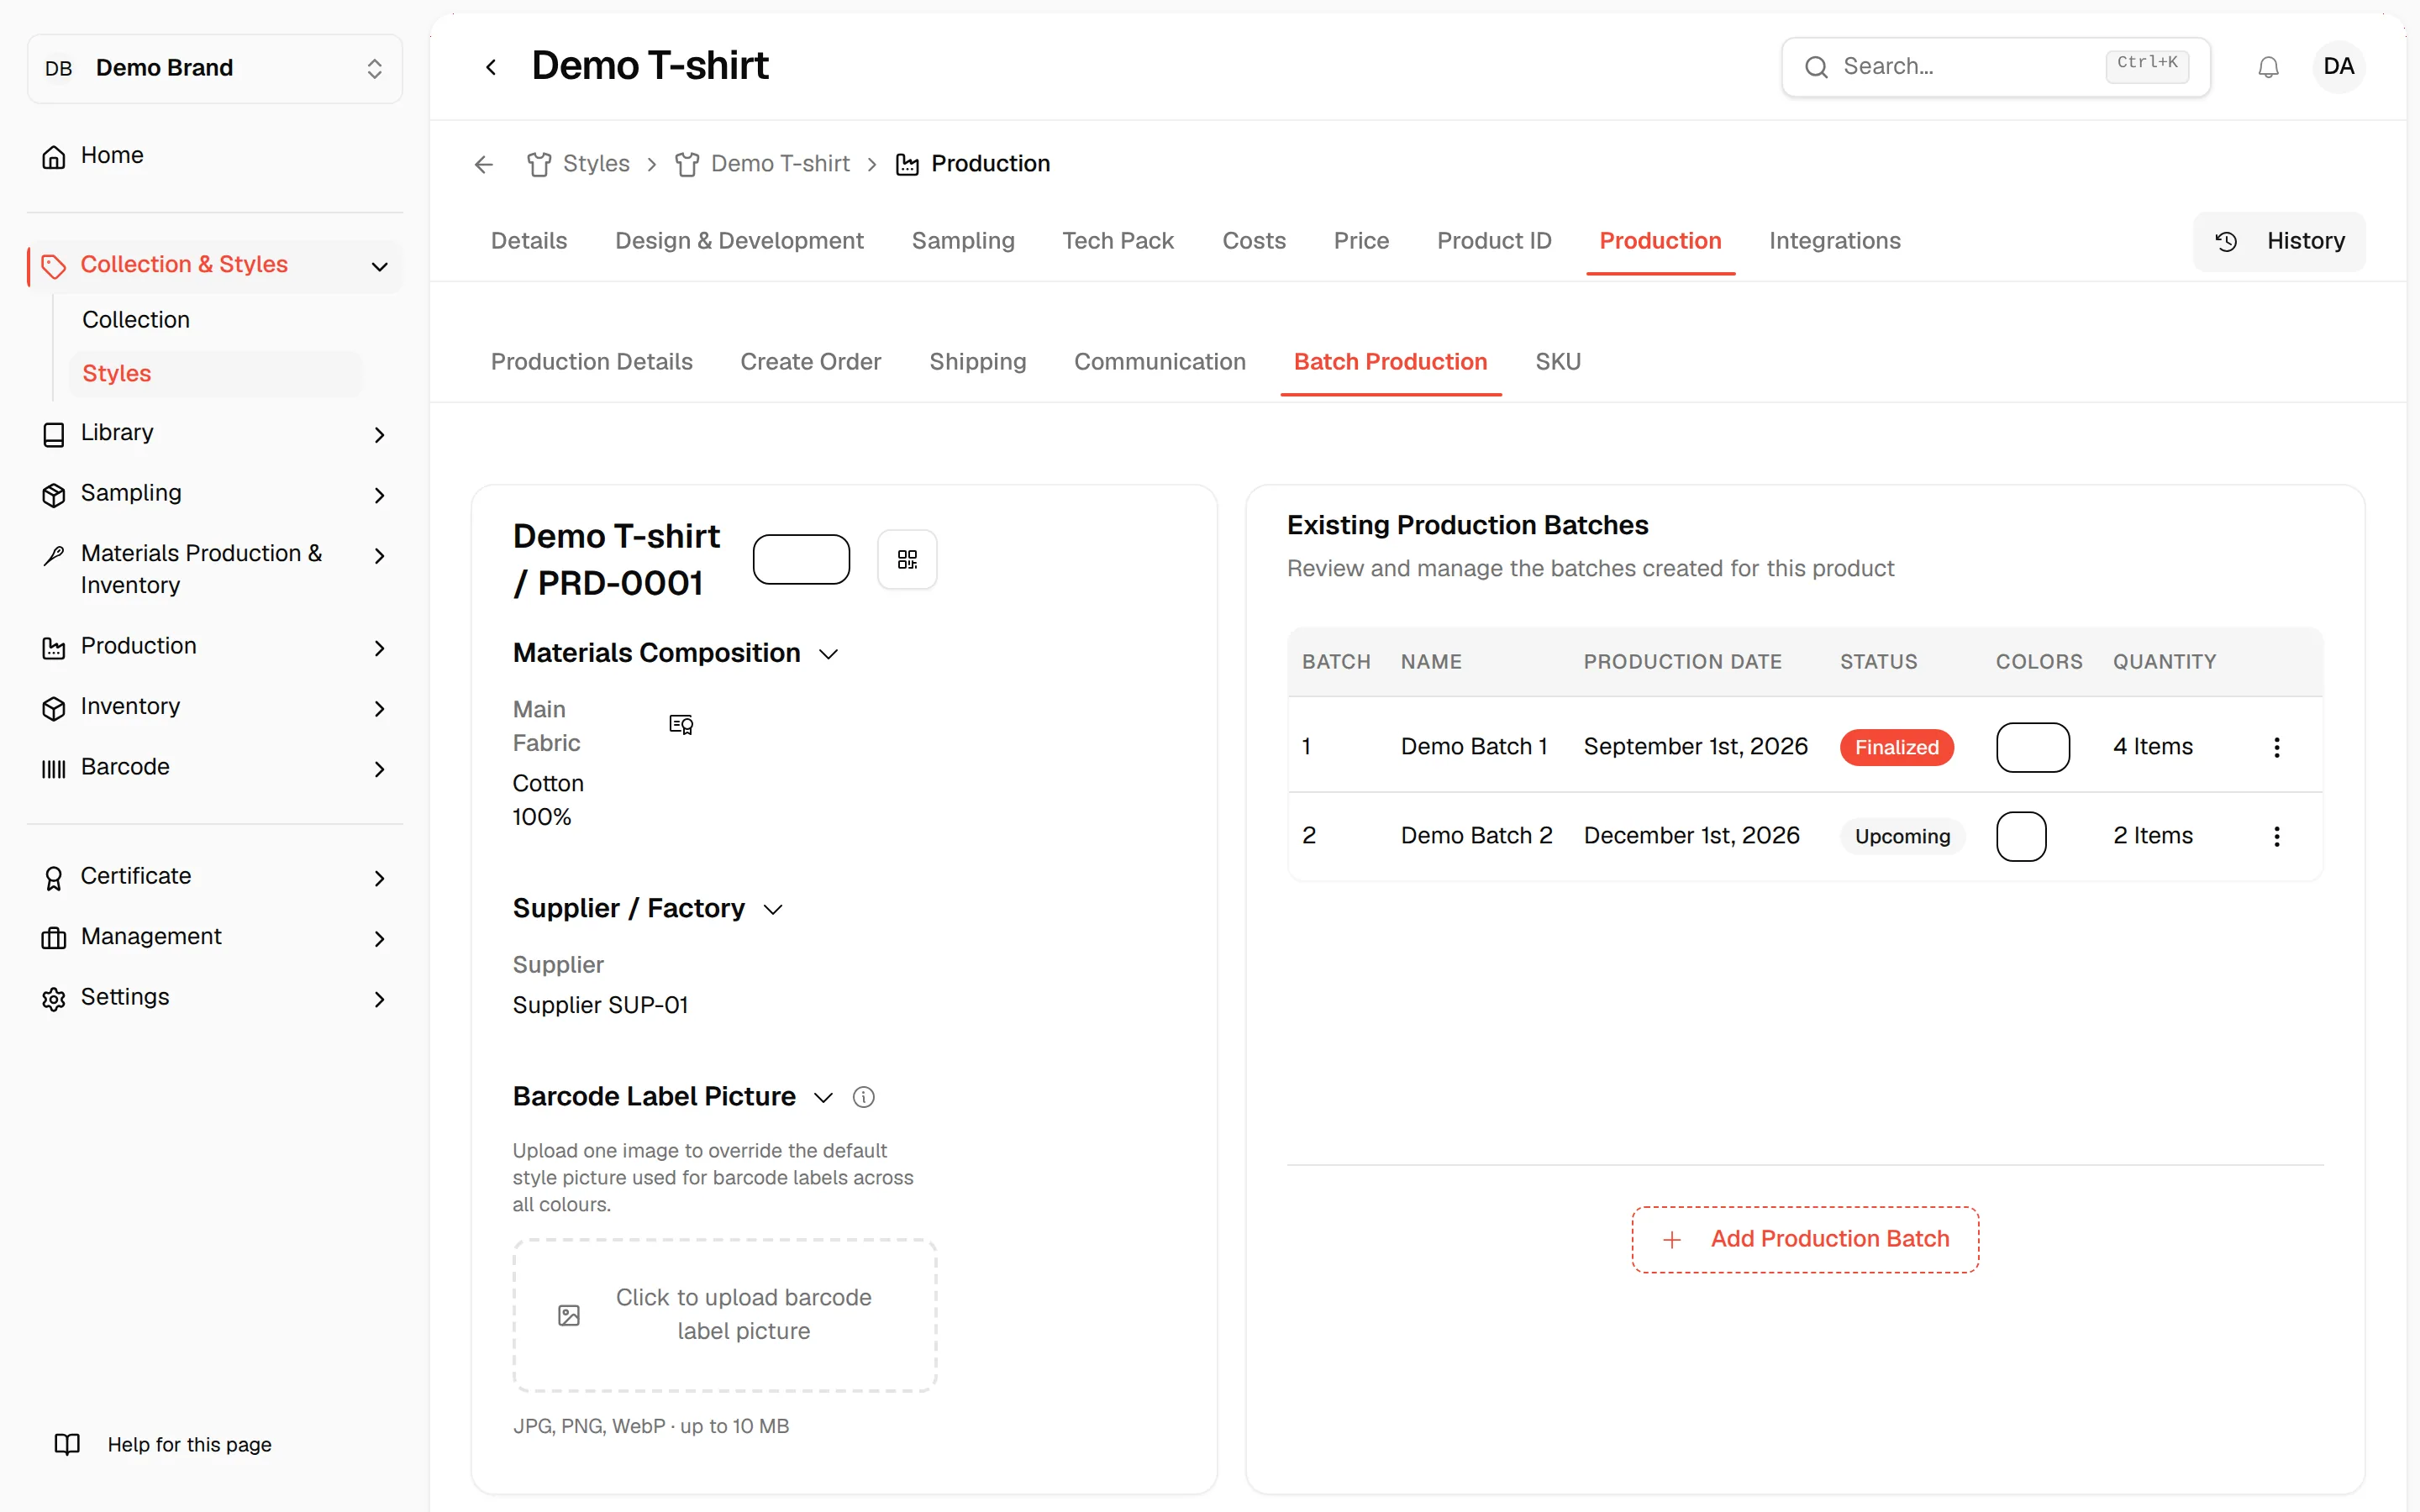2420x1512 pixels.
Task: Click the Library book icon
Action: [x=54, y=434]
